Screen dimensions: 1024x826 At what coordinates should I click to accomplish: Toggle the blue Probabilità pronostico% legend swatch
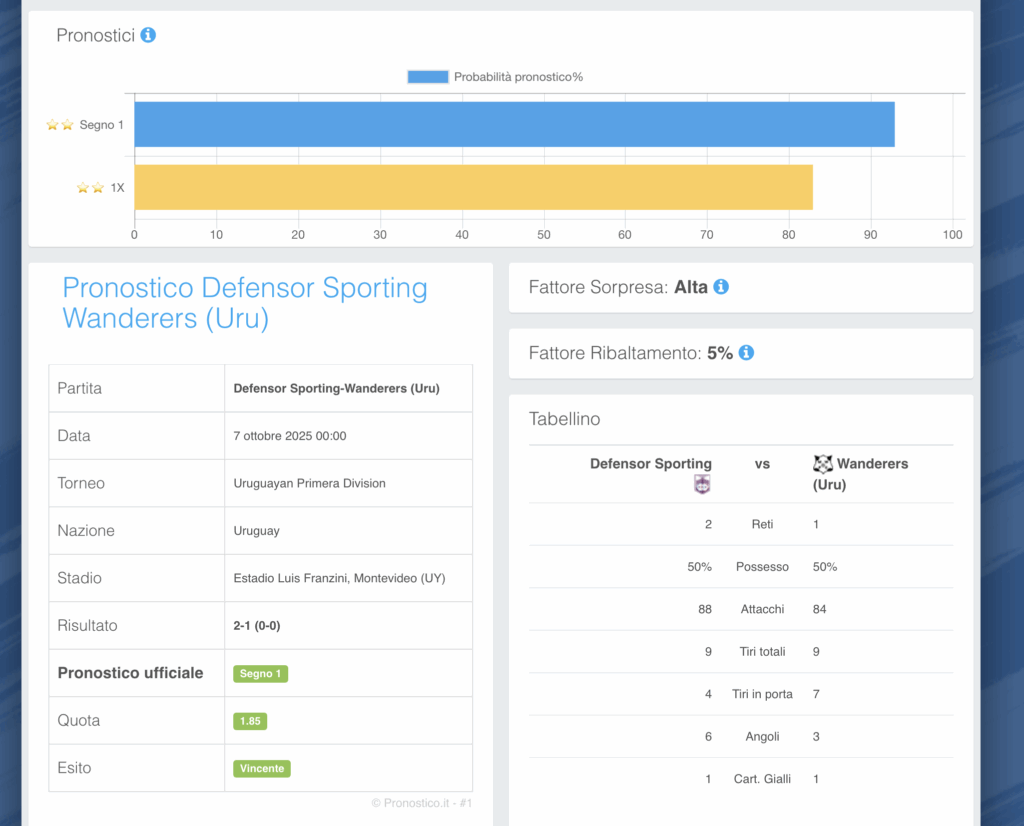[427, 77]
